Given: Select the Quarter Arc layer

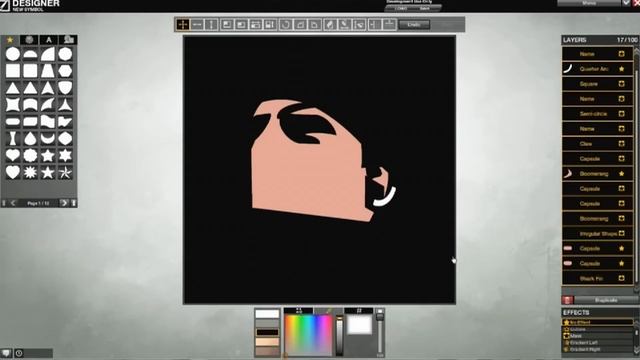Looking at the screenshot, I should (x=598, y=69).
